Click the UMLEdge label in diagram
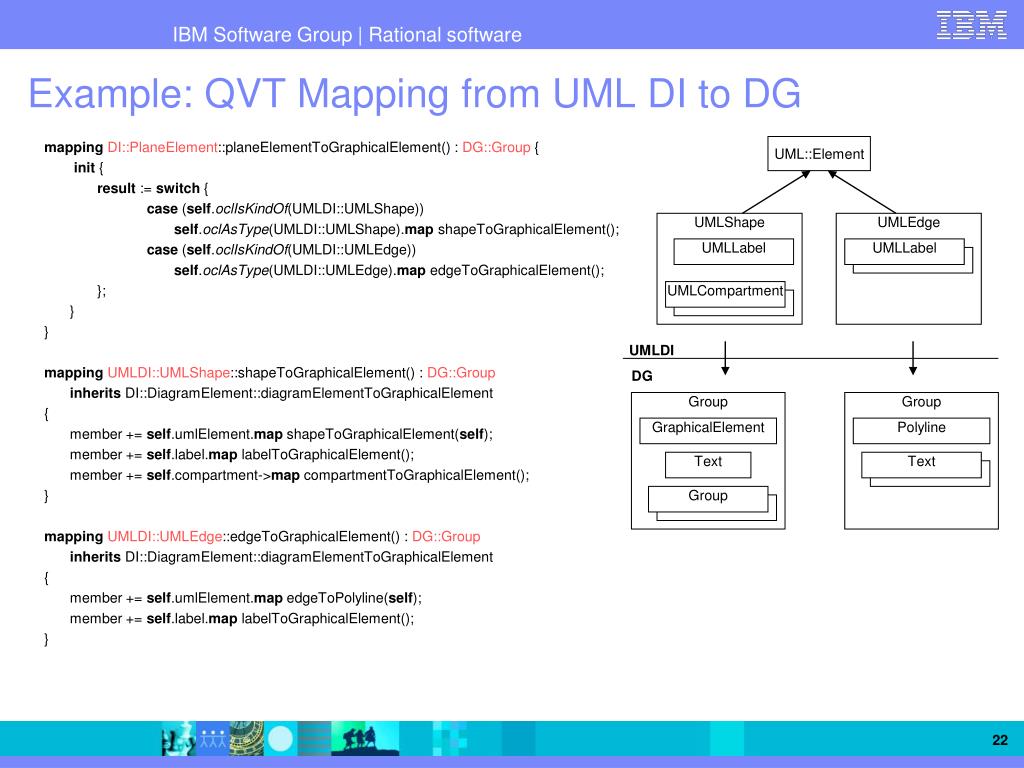The height and width of the screenshot is (768, 1024). pyautogui.click(x=908, y=222)
